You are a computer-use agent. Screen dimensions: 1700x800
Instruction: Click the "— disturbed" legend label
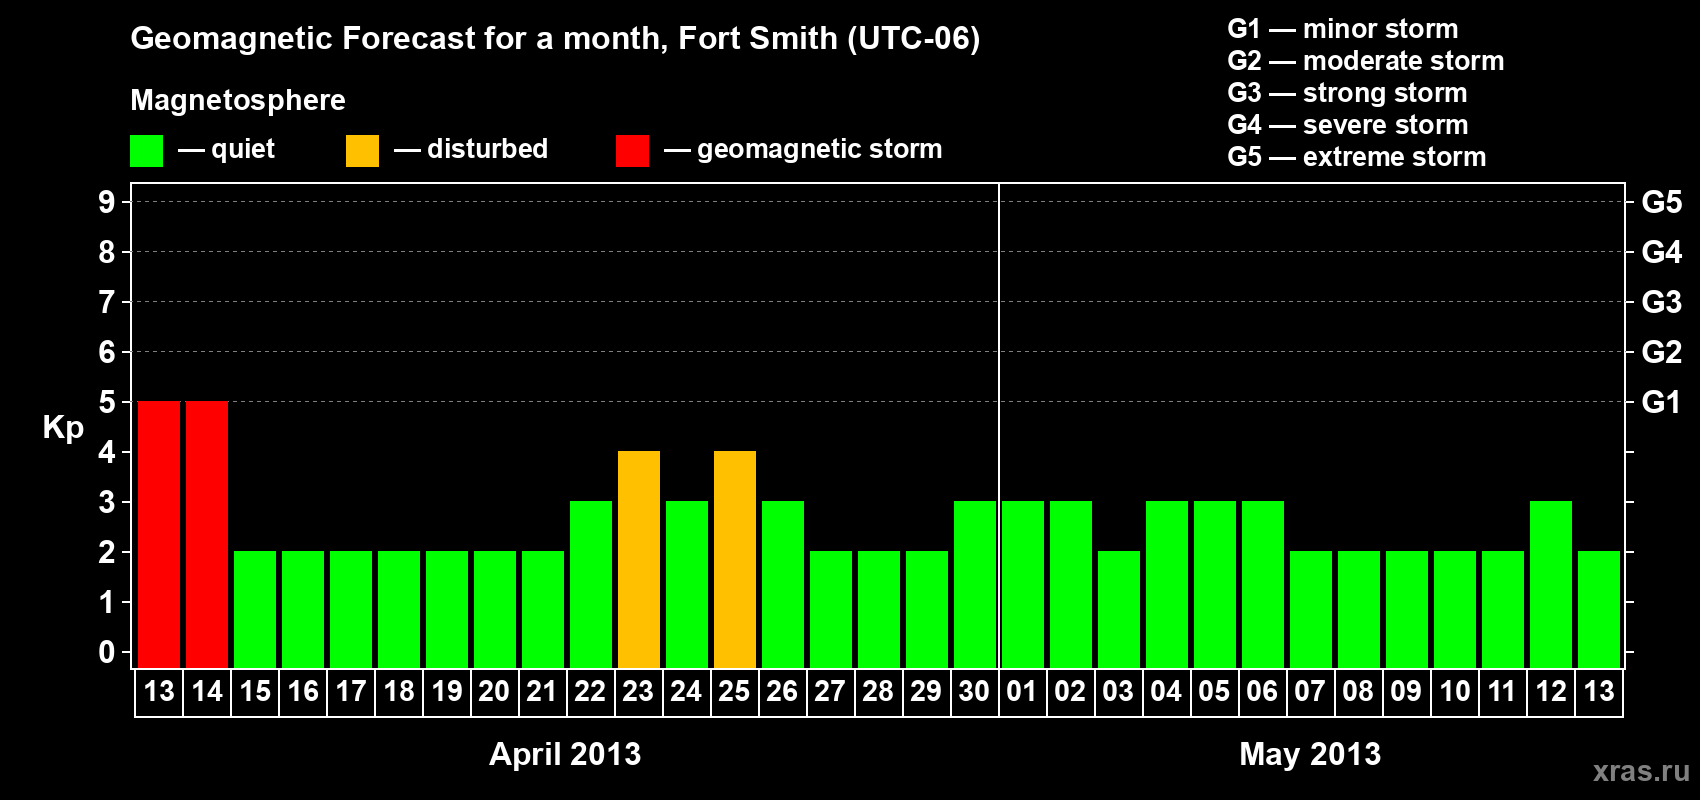471,149
